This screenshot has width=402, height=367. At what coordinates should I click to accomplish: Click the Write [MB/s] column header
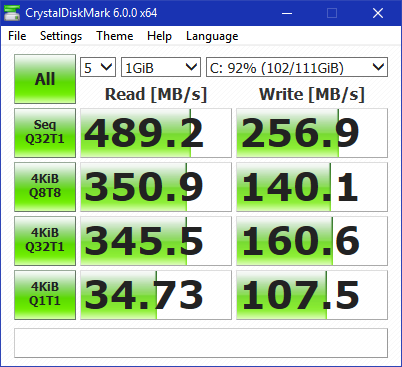[312, 94]
